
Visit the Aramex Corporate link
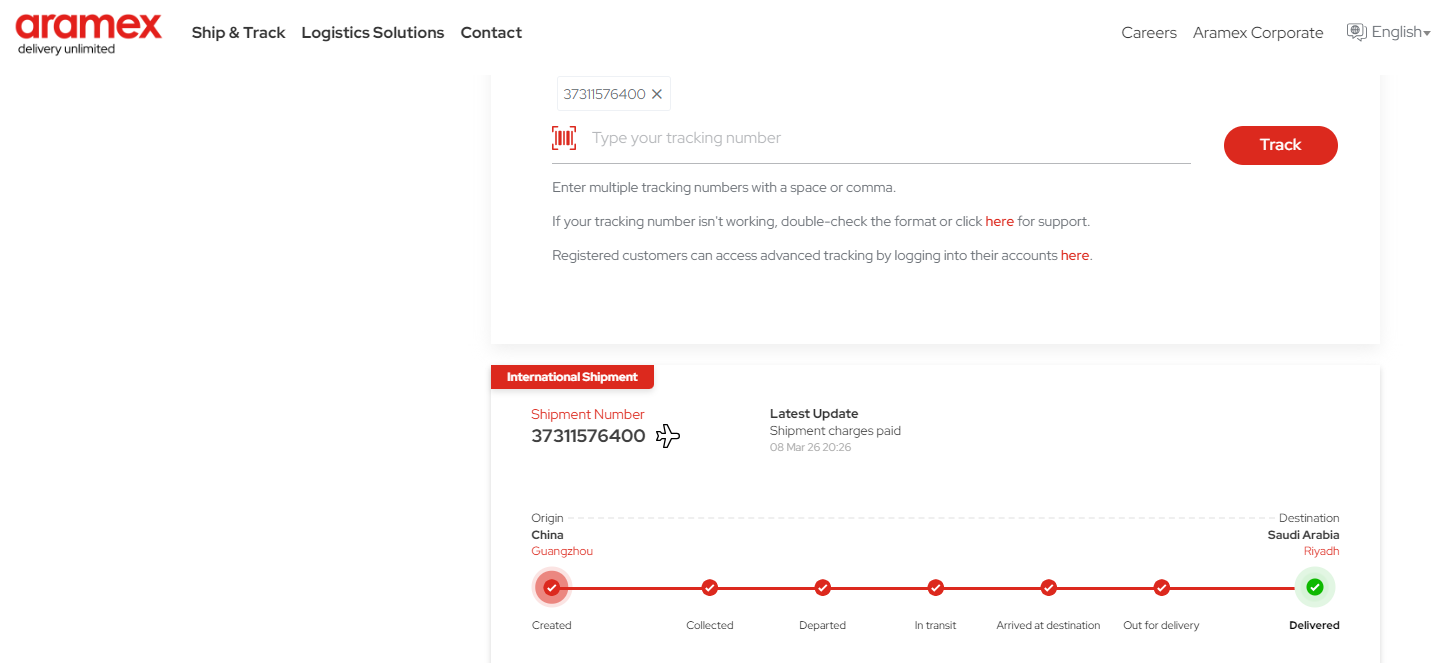coord(1257,33)
